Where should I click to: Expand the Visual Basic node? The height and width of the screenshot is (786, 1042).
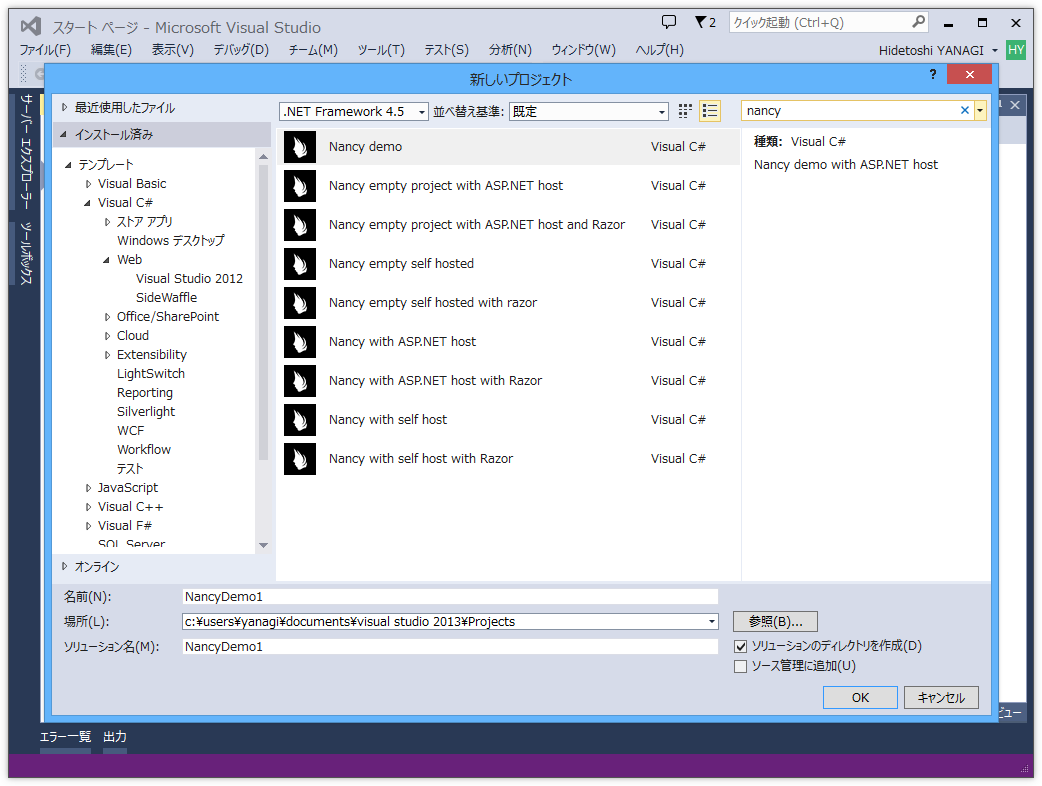(x=88, y=184)
